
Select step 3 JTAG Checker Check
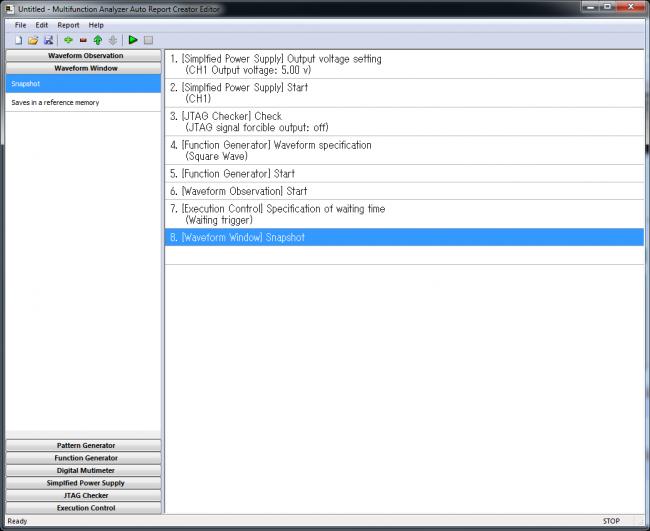coord(404,121)
